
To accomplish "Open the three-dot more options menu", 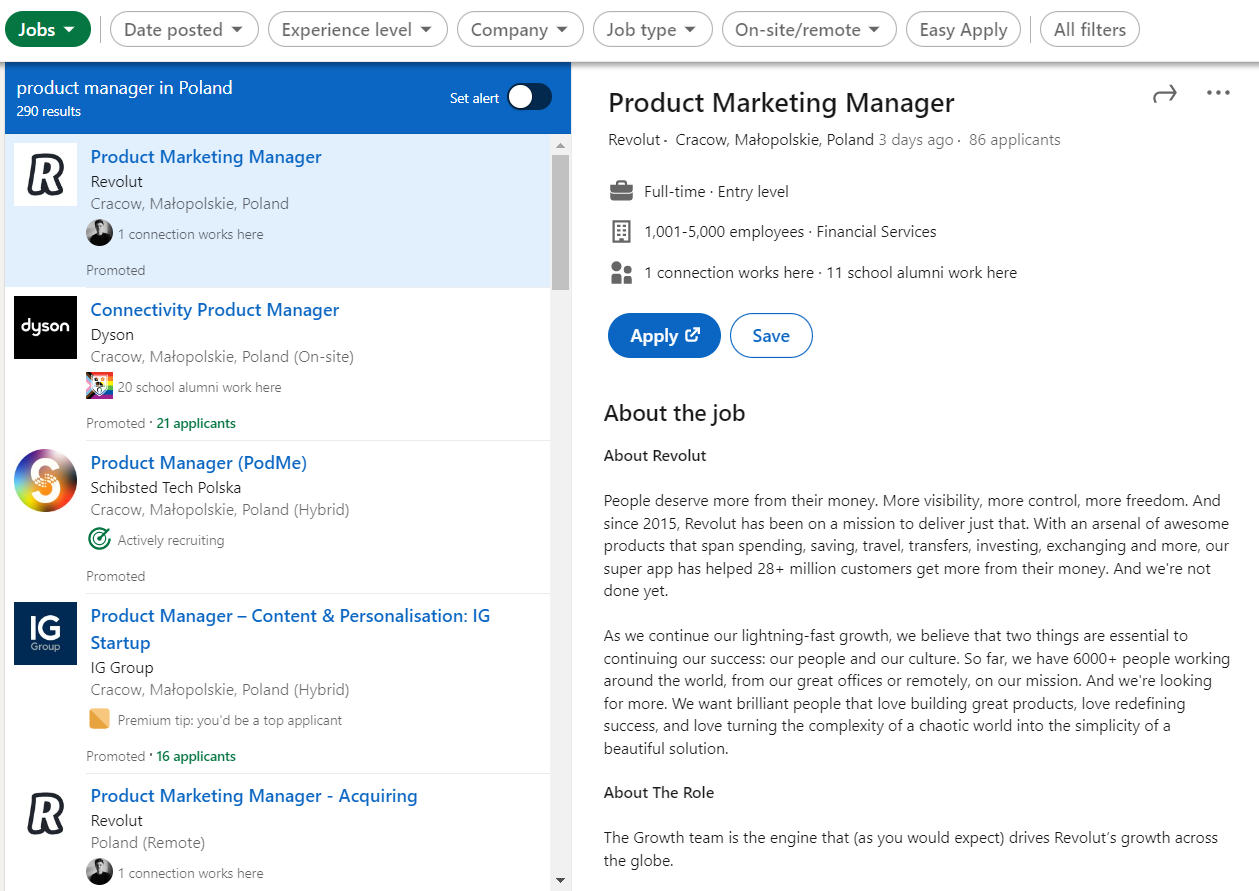I will tap(1218, 93).
